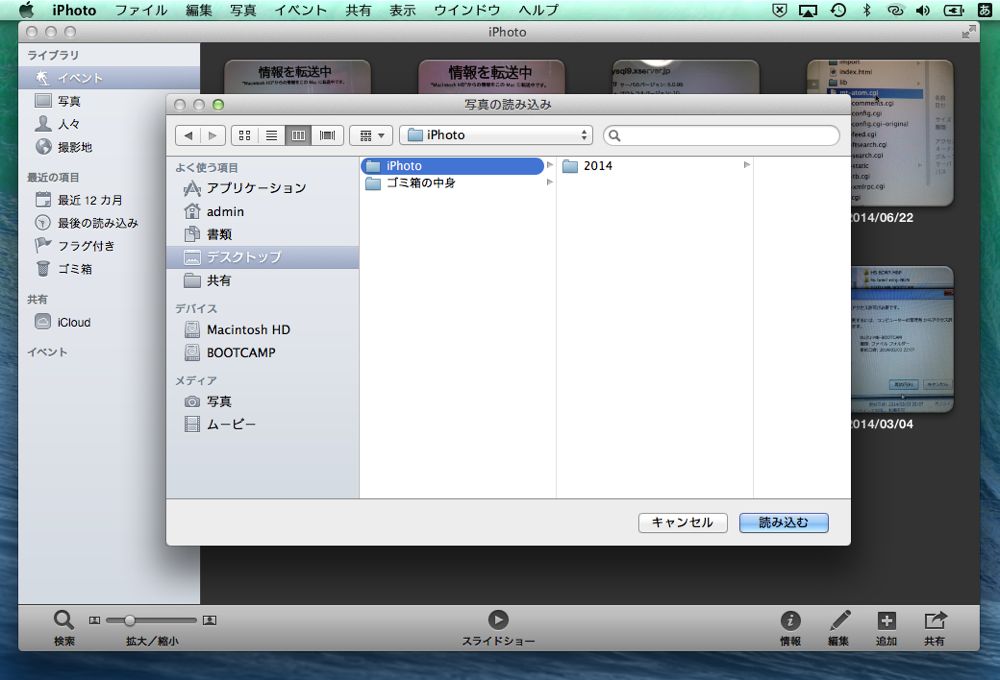Open the 表示 menu
1000x680 pixels.
click(402, 10)
